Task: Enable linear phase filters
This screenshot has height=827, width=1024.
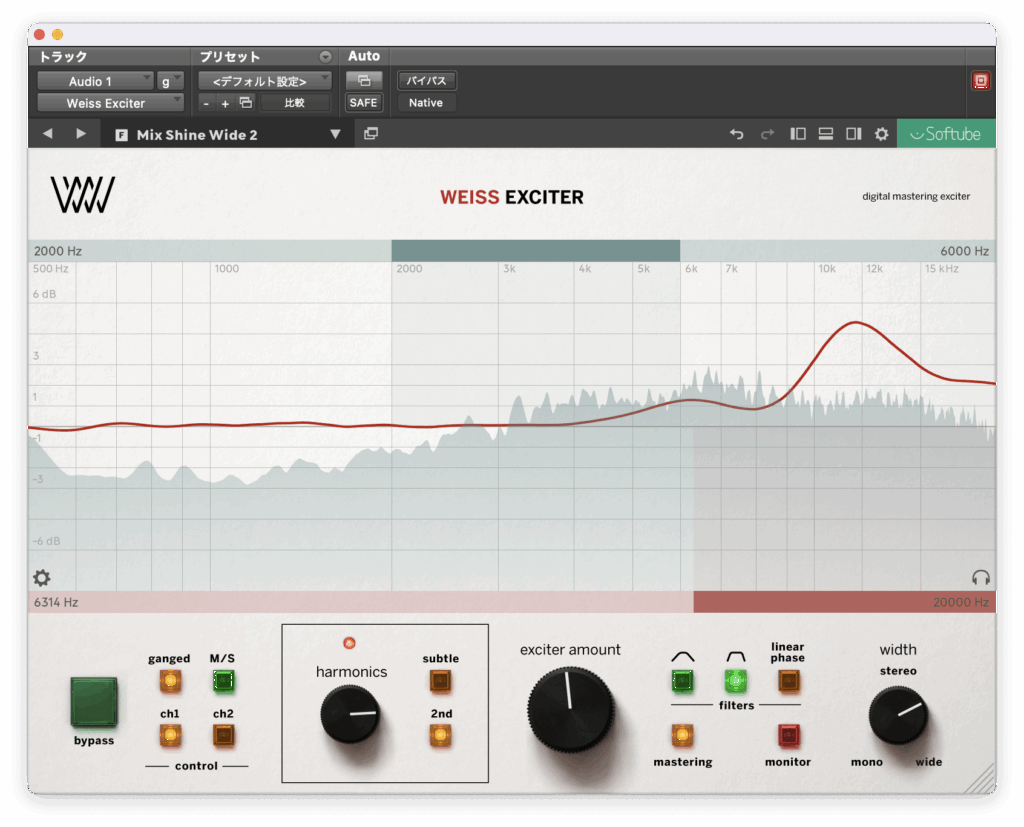Action: point(788,681)
